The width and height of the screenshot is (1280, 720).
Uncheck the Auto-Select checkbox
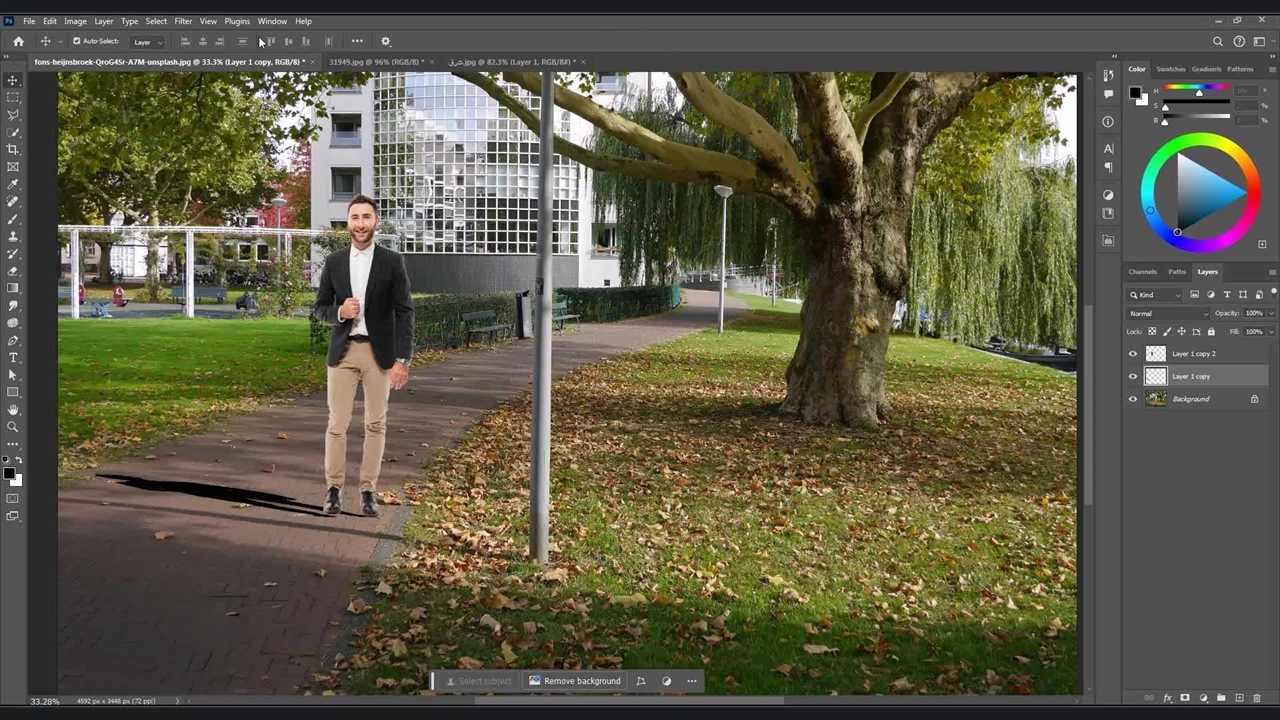(x=77, y=41)
